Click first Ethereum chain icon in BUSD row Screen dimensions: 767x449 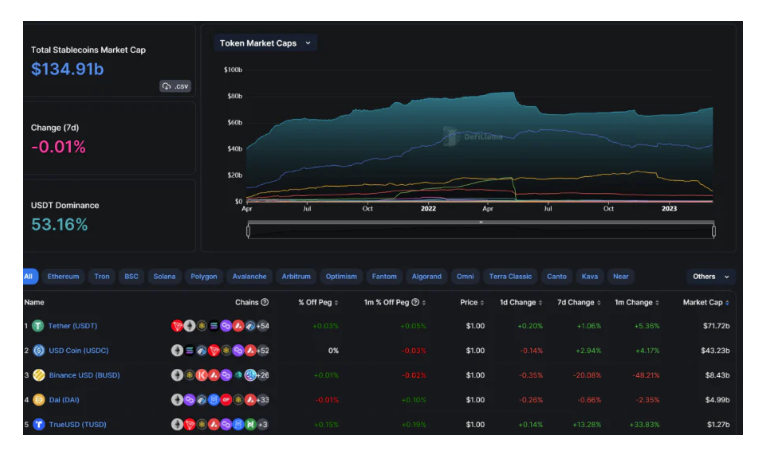pos(177,375)
